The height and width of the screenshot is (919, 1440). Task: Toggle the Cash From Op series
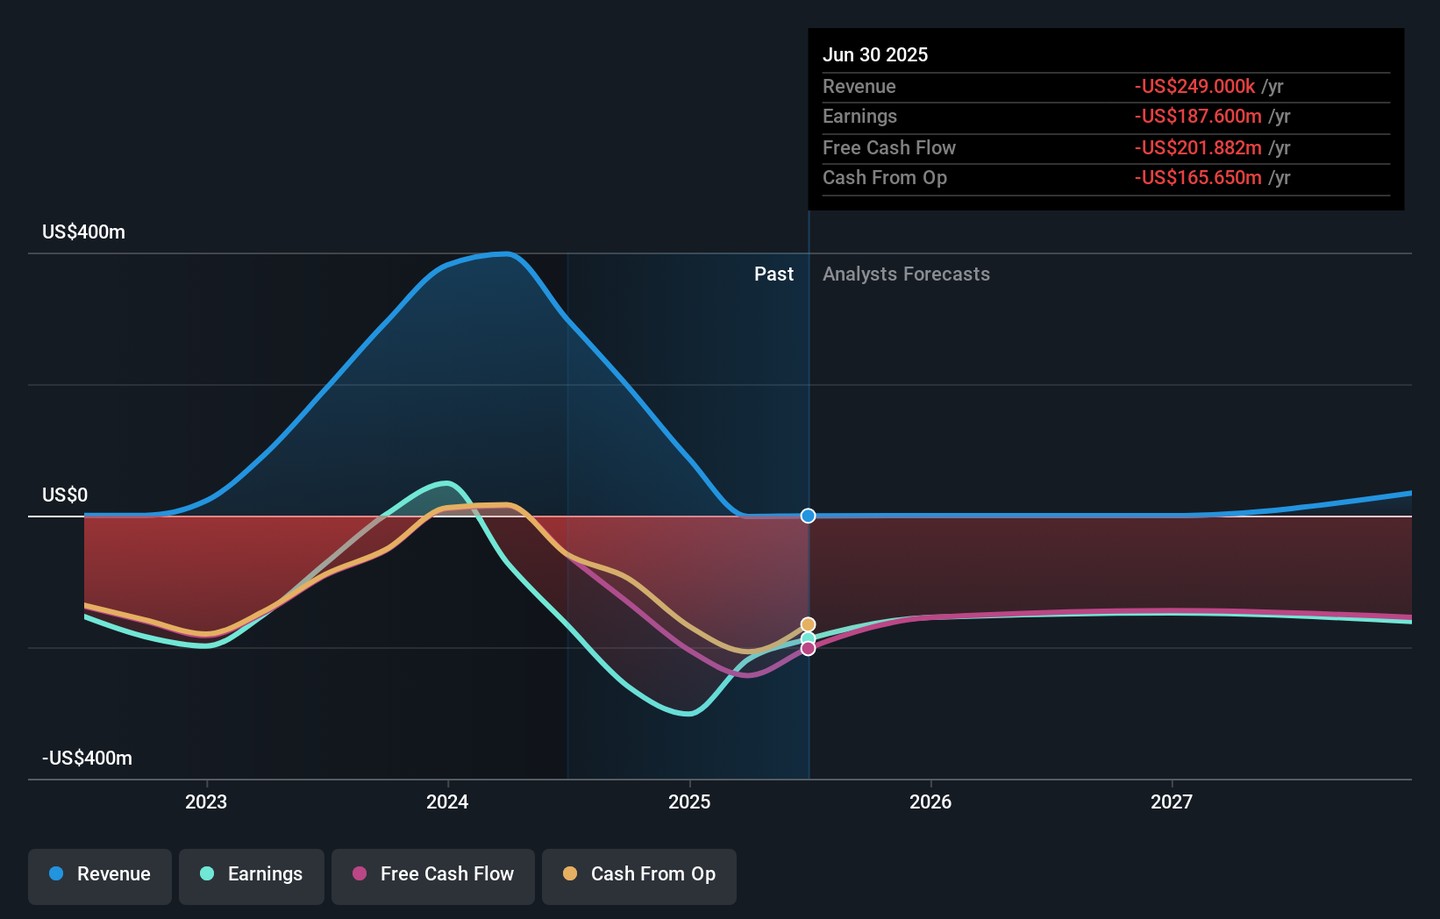[x=639, y=874]
